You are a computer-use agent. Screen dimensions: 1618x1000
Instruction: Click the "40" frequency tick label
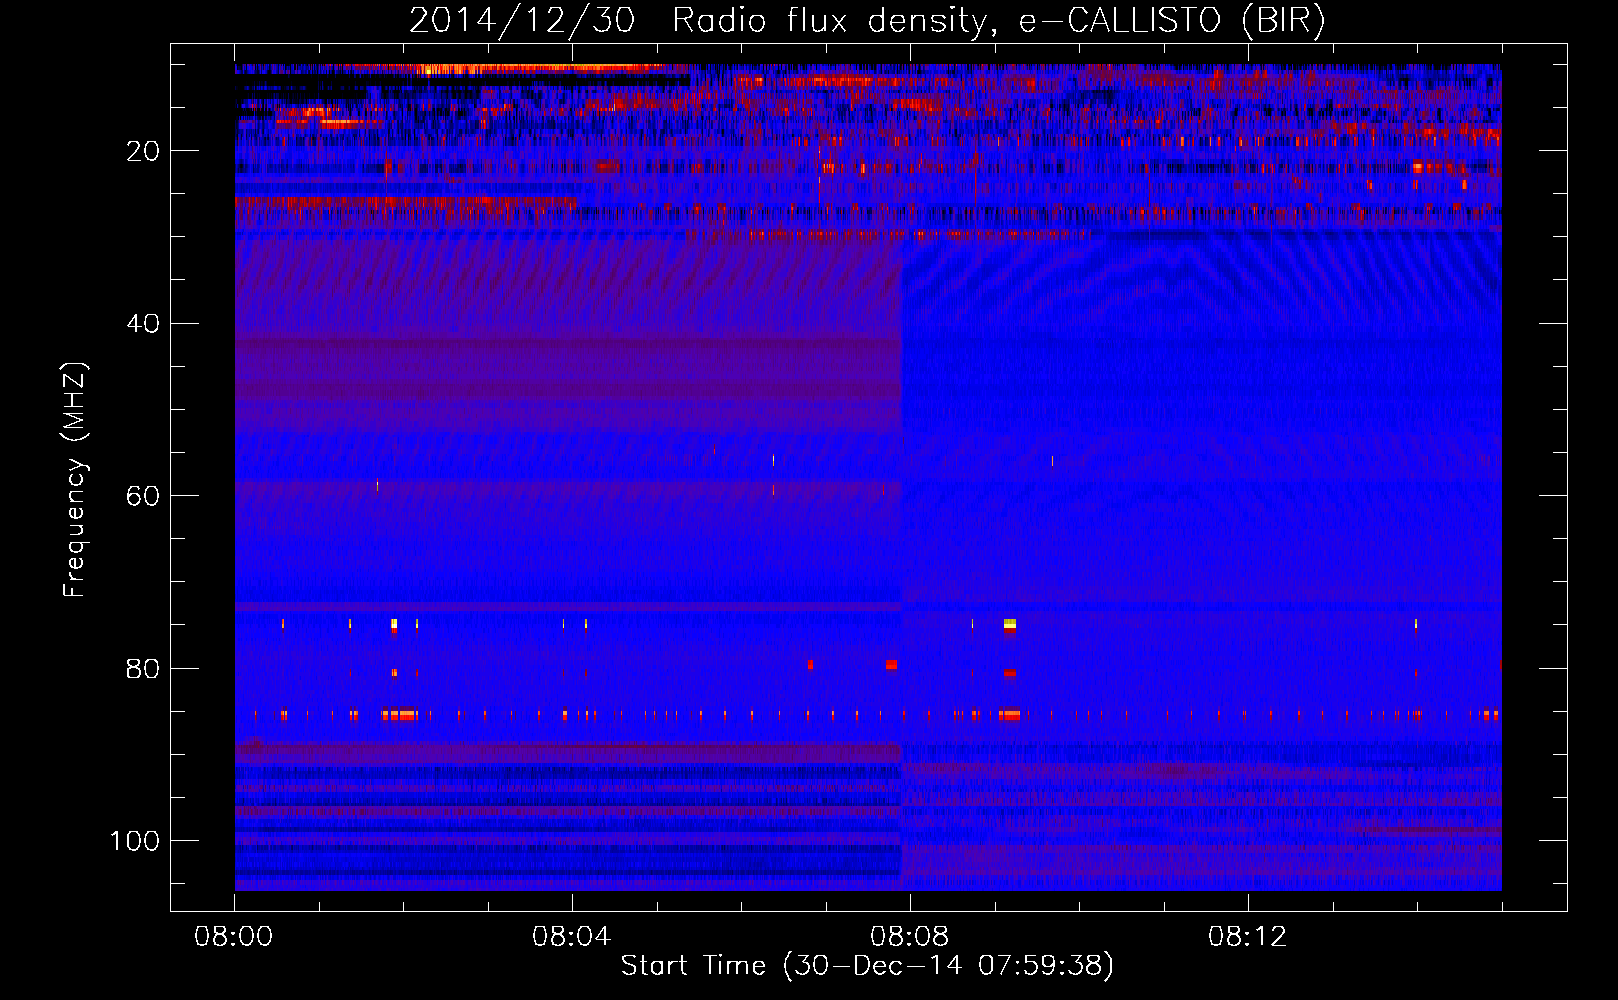coord(143,324)
